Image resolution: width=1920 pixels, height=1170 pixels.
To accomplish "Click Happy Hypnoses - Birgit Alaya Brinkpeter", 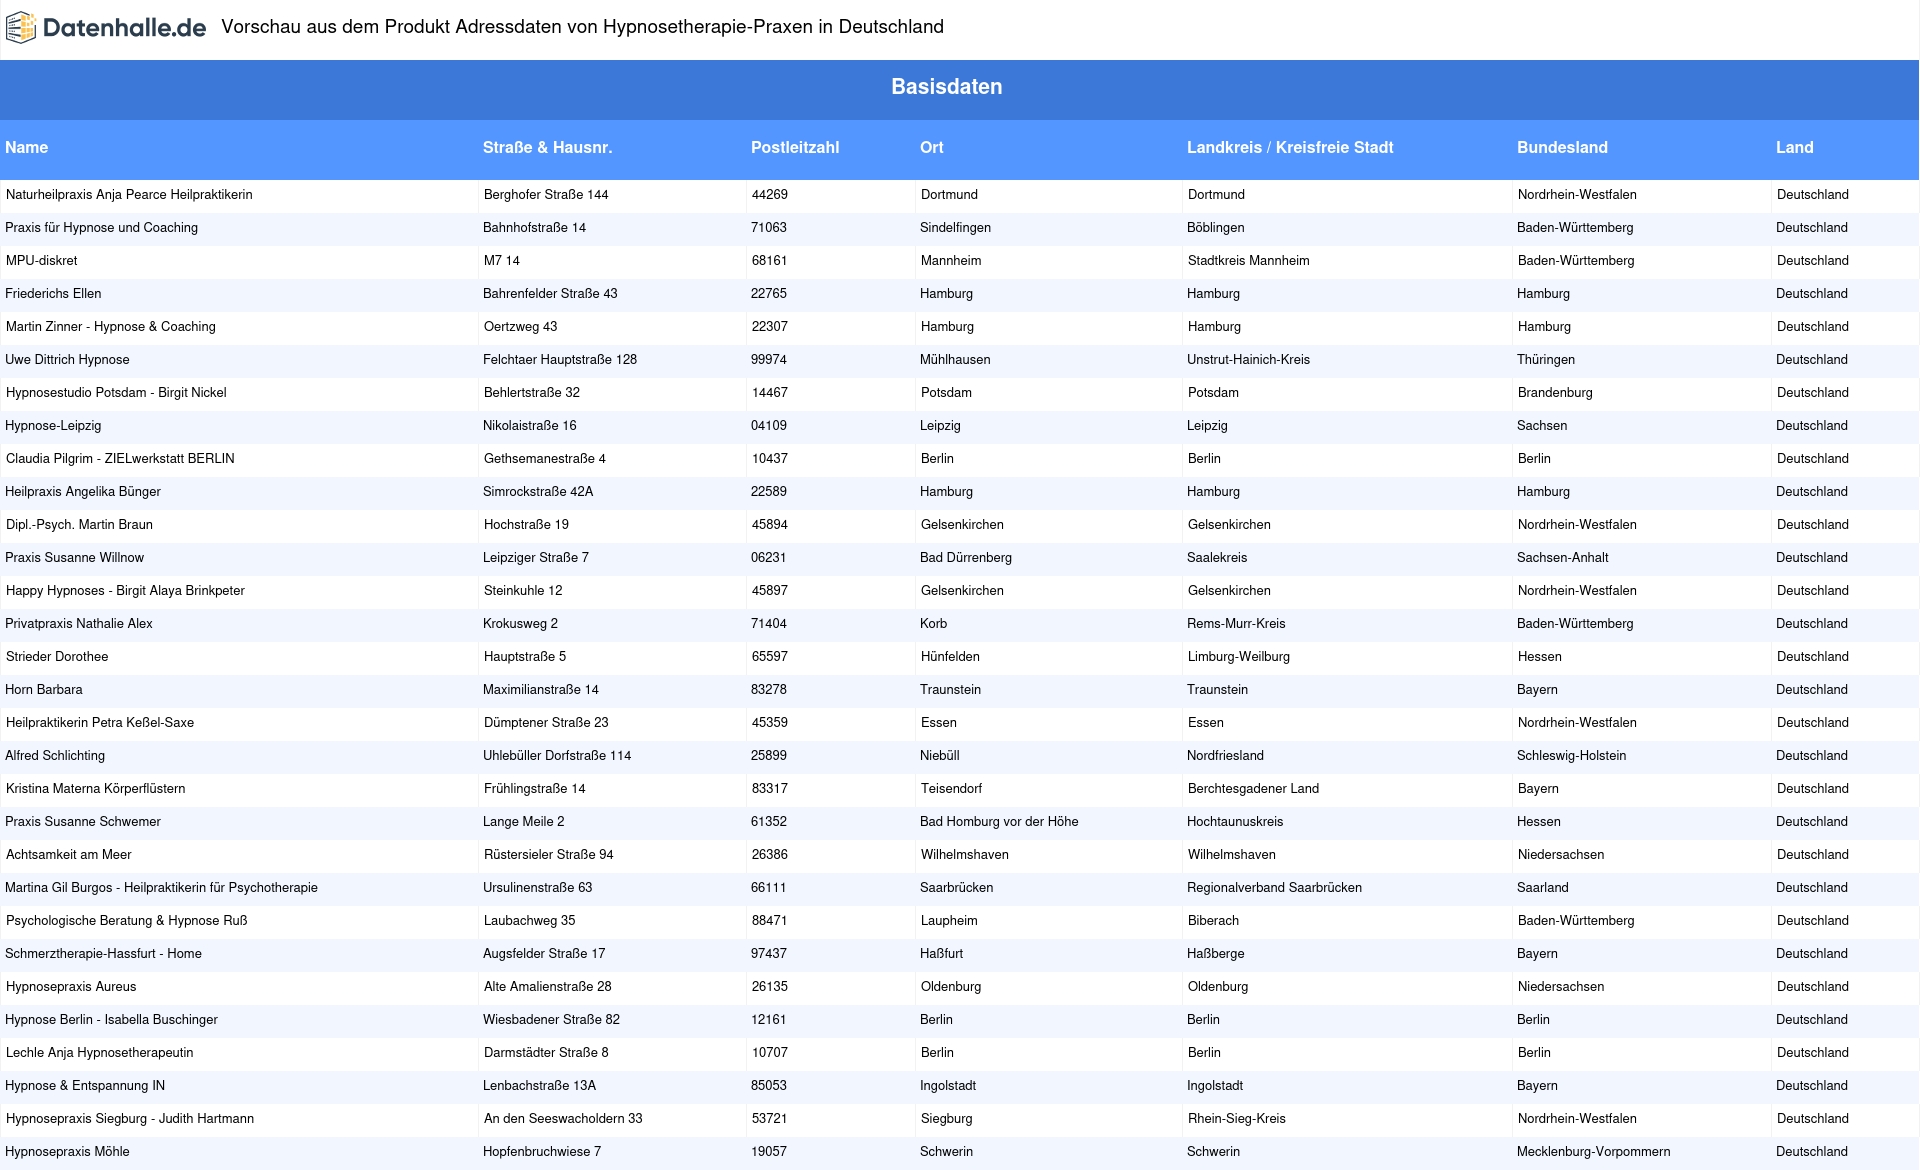I will [125, 591].
